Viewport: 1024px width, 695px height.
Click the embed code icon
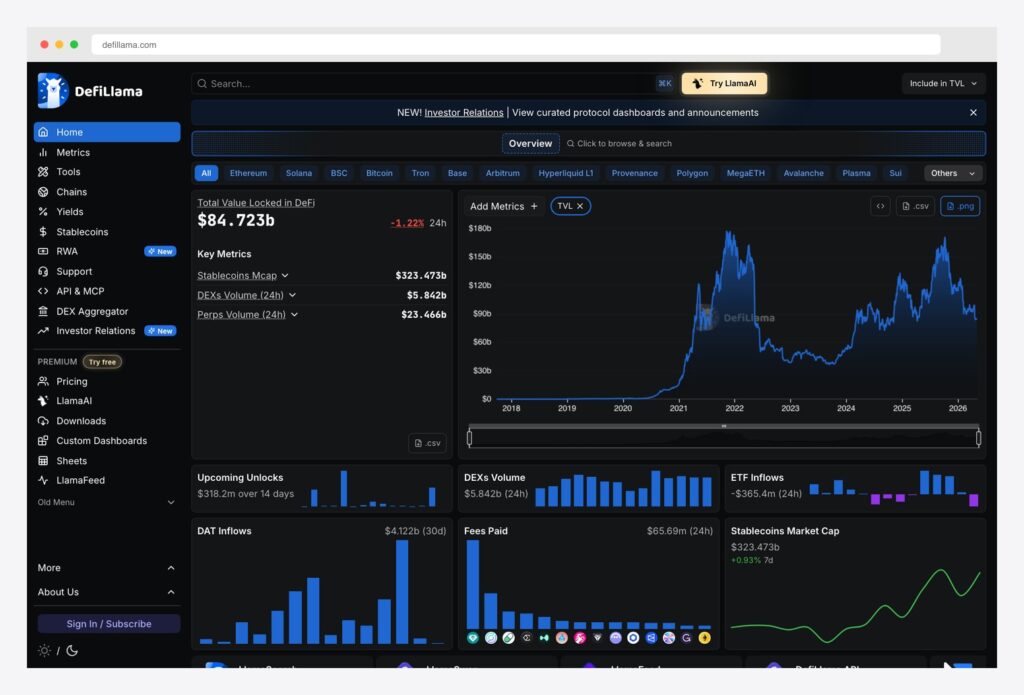point(880,206)
